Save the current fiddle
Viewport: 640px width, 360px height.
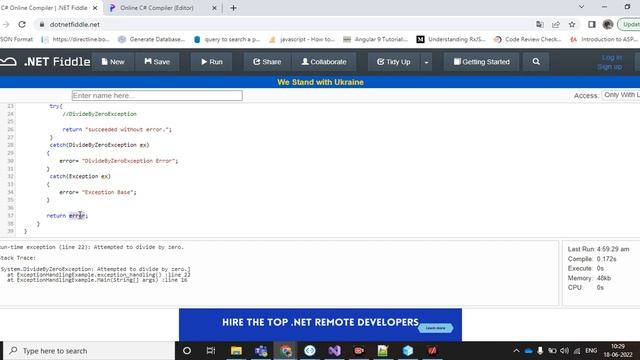[157, 62]
